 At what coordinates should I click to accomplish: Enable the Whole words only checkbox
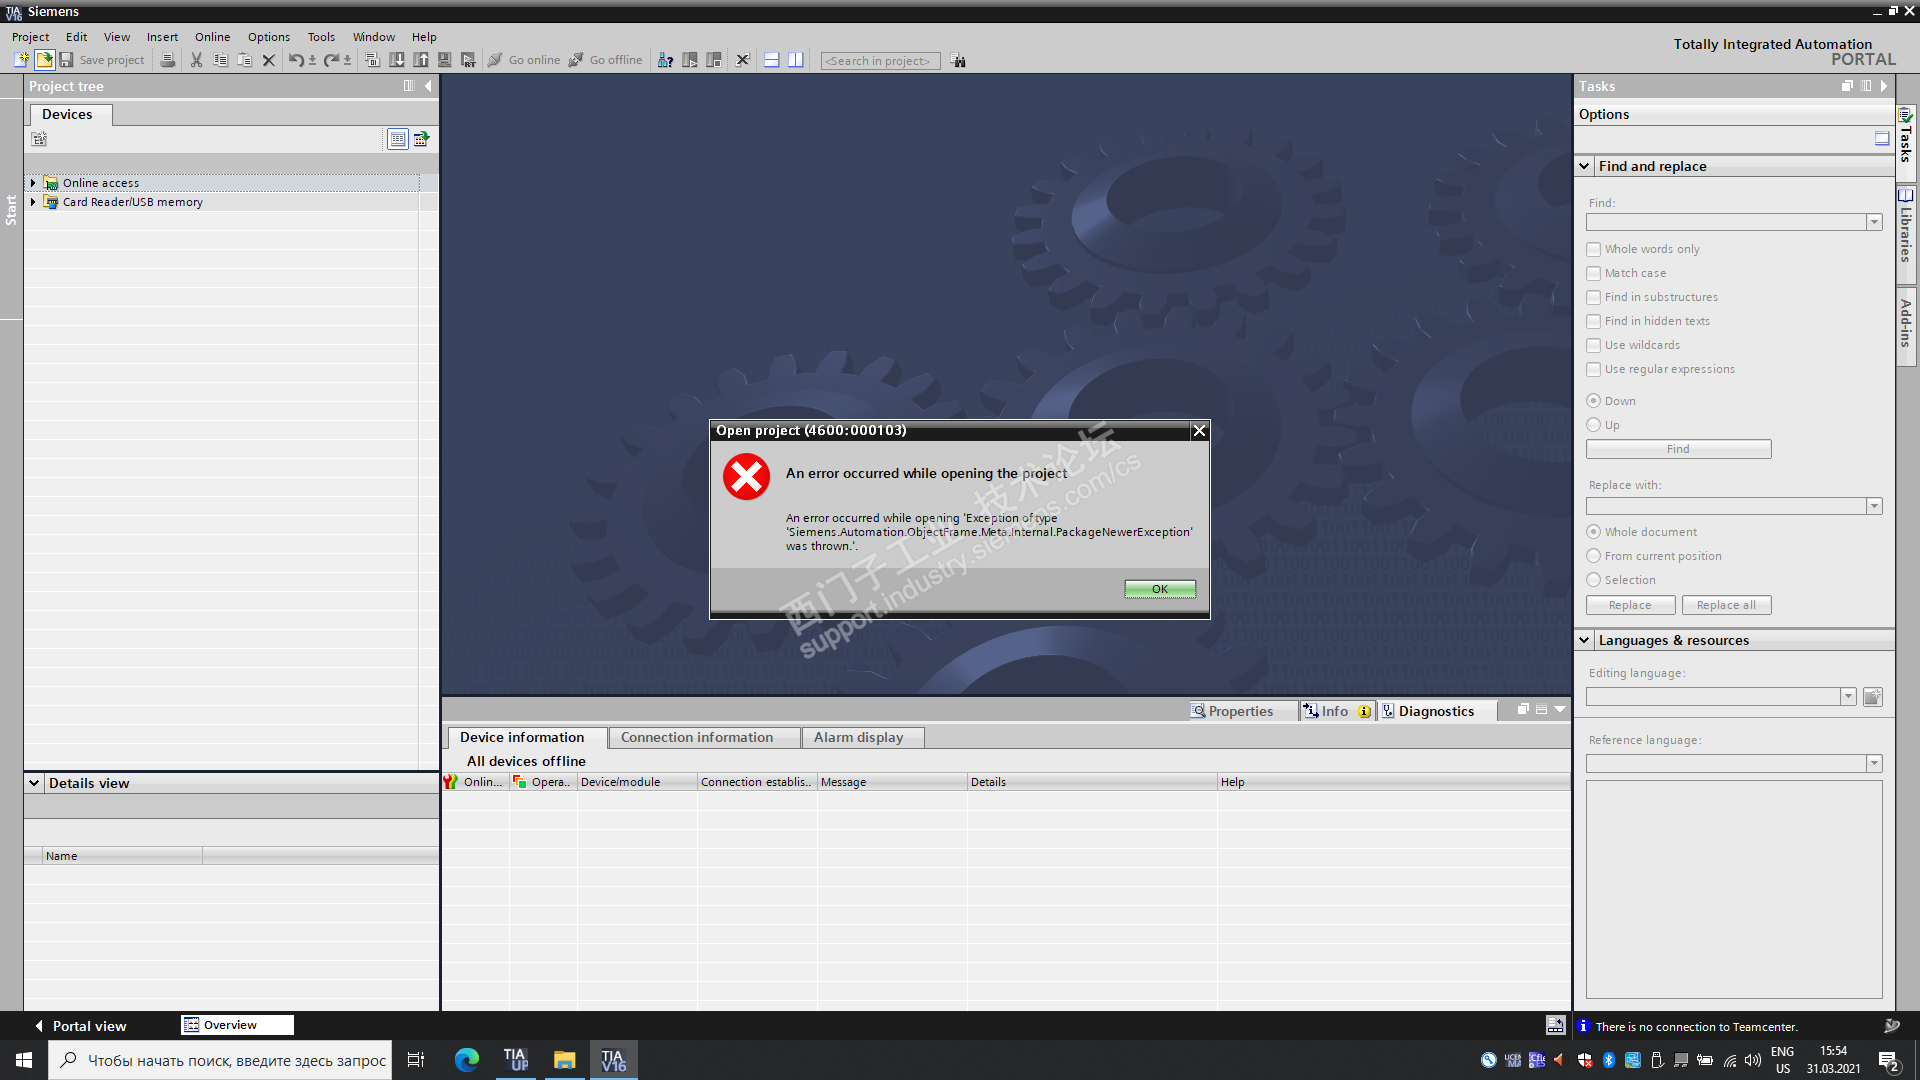click(x=1593, y=249)
